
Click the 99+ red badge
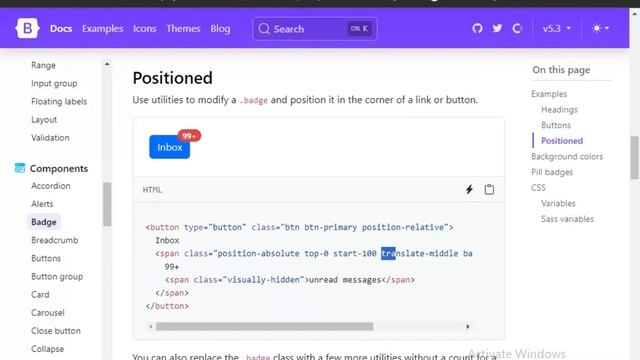pos(189,136)
